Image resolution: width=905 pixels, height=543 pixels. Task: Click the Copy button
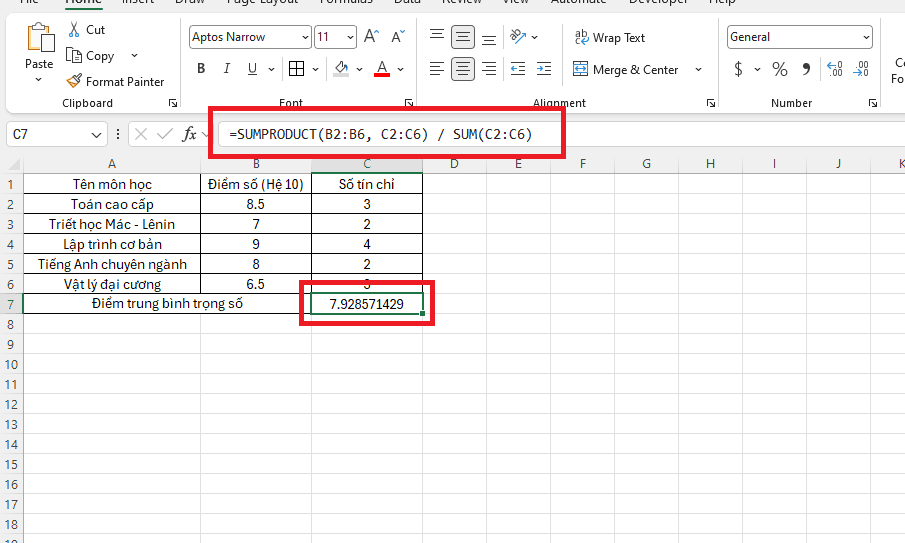click(x=91, y=56)
